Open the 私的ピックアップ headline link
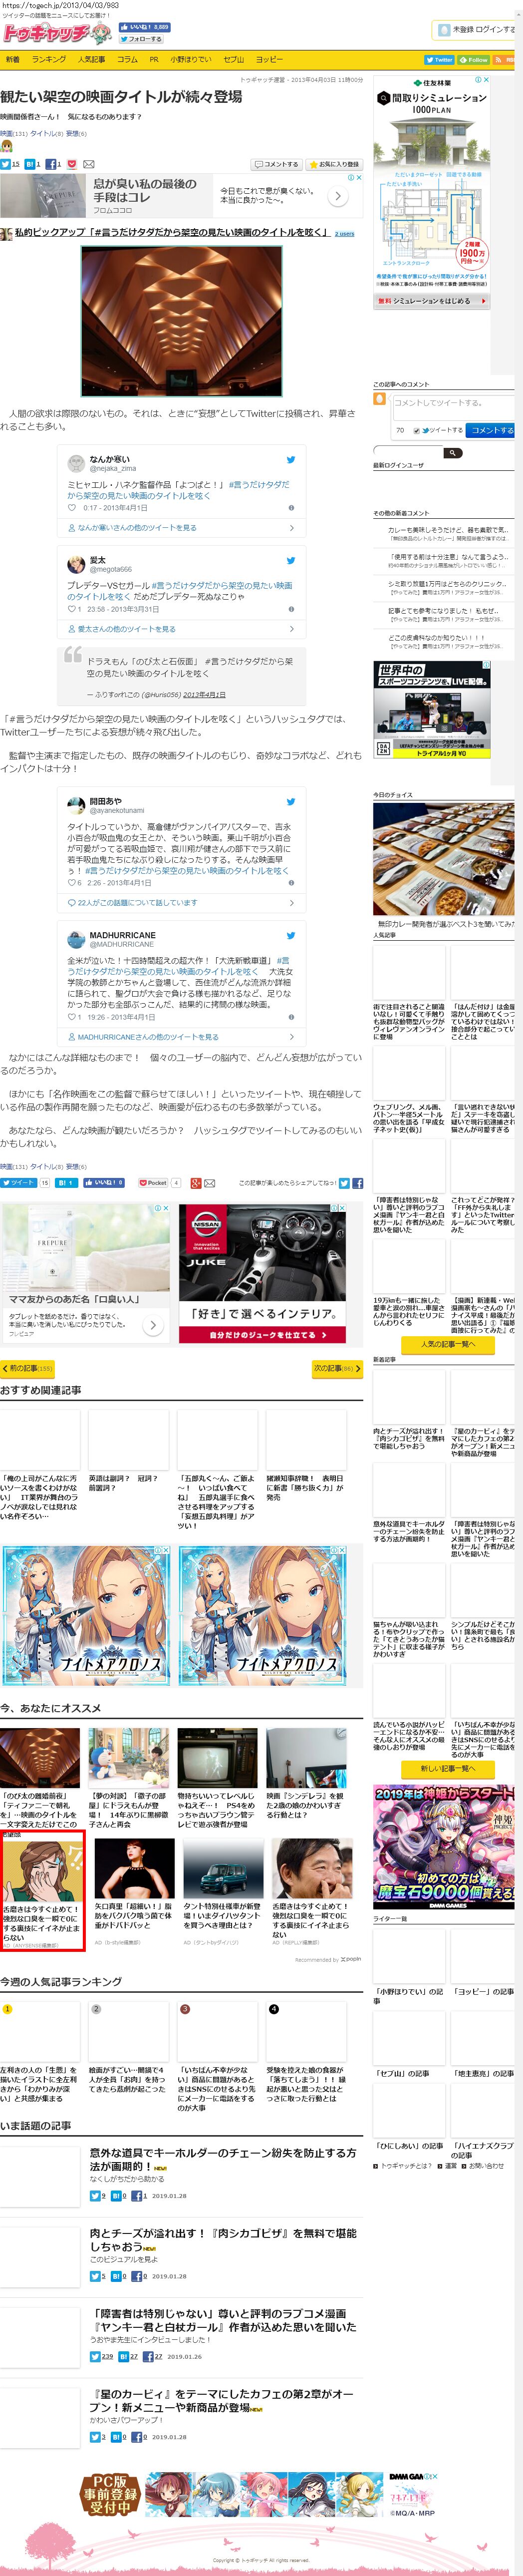Image resolution: width=523 pixels, height=2576 pixels. point(172,232)
